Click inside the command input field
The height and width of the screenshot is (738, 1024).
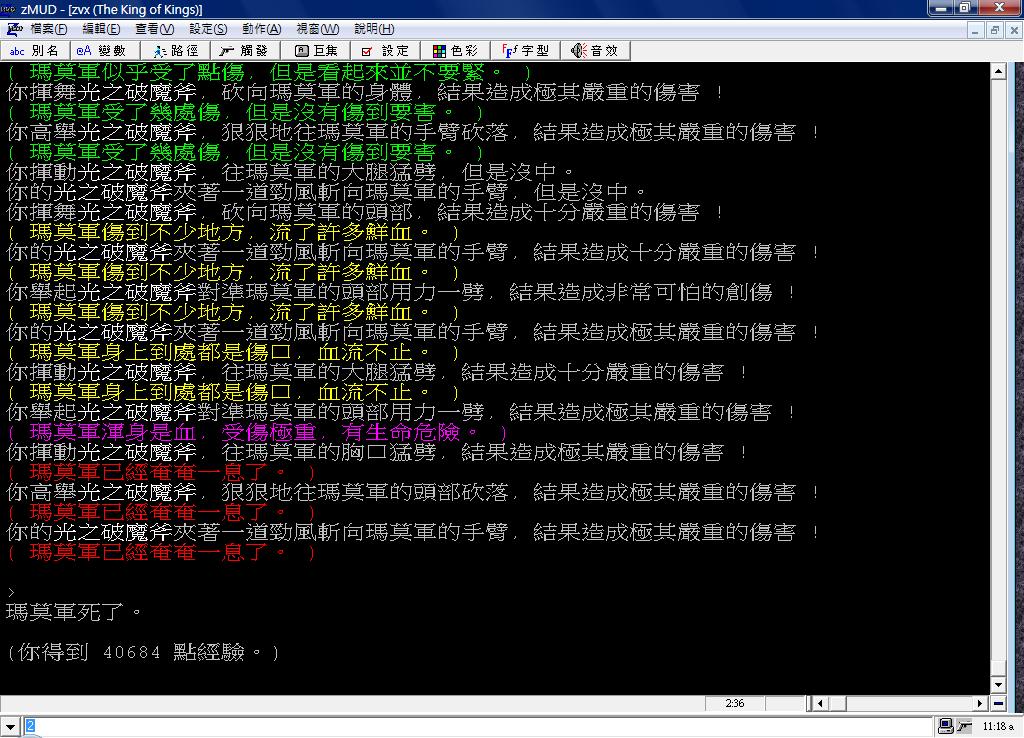pos(300,724)
